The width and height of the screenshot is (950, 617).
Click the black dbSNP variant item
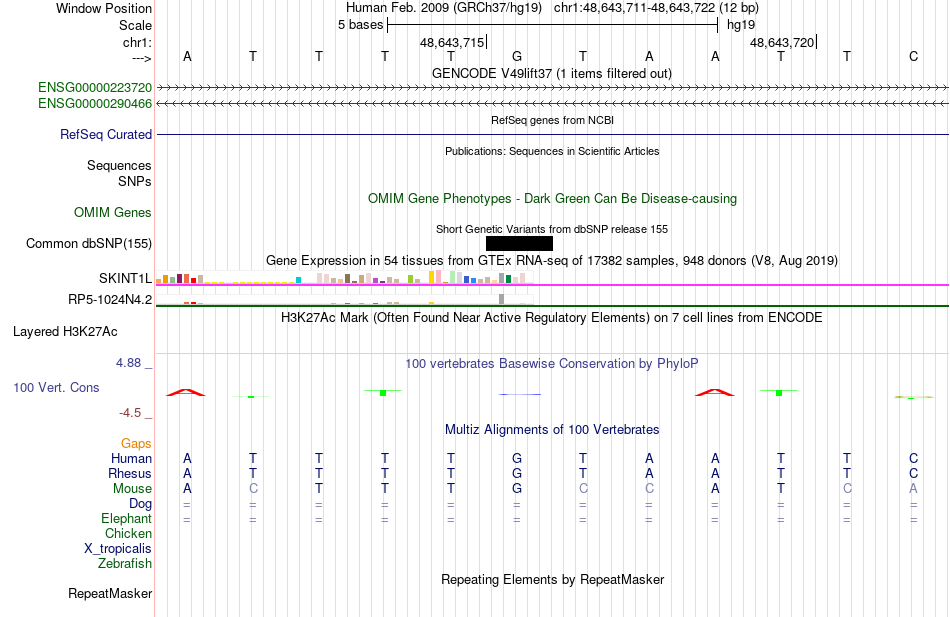pyautogui.click(x=519, y=244)
